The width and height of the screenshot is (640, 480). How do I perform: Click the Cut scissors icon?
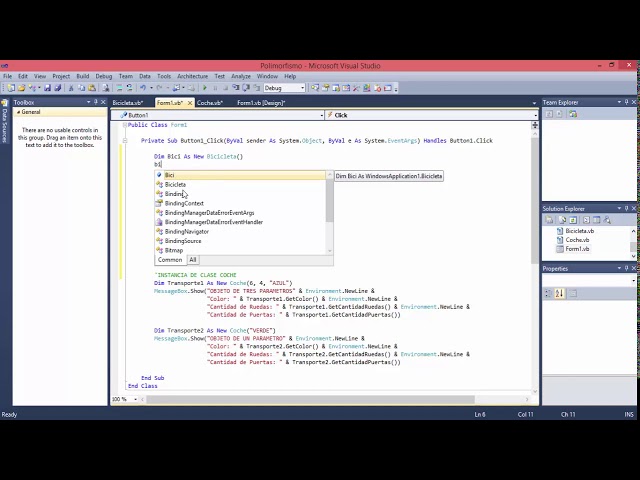coord(71,88)
